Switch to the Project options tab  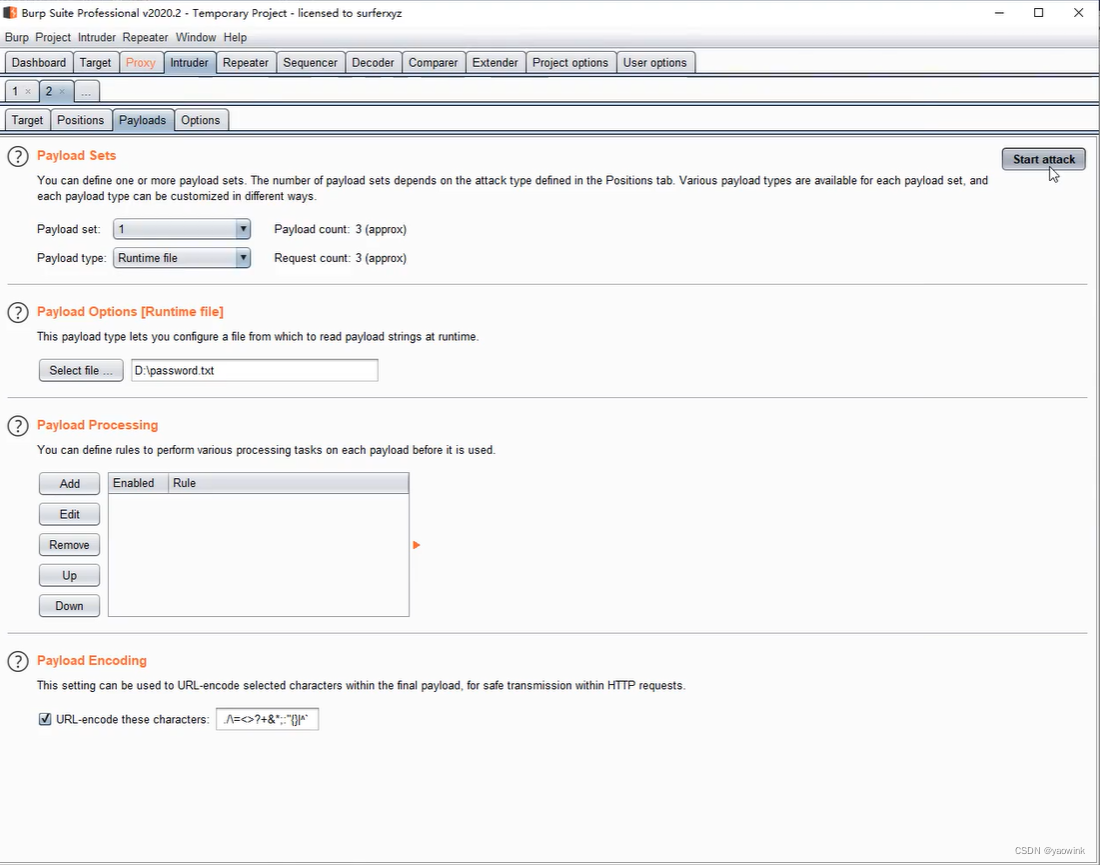click(x=570, y=62)
